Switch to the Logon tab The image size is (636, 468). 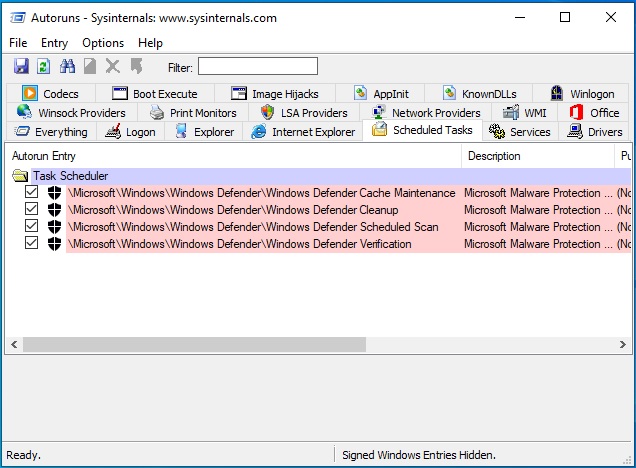[x=130, y=132]
